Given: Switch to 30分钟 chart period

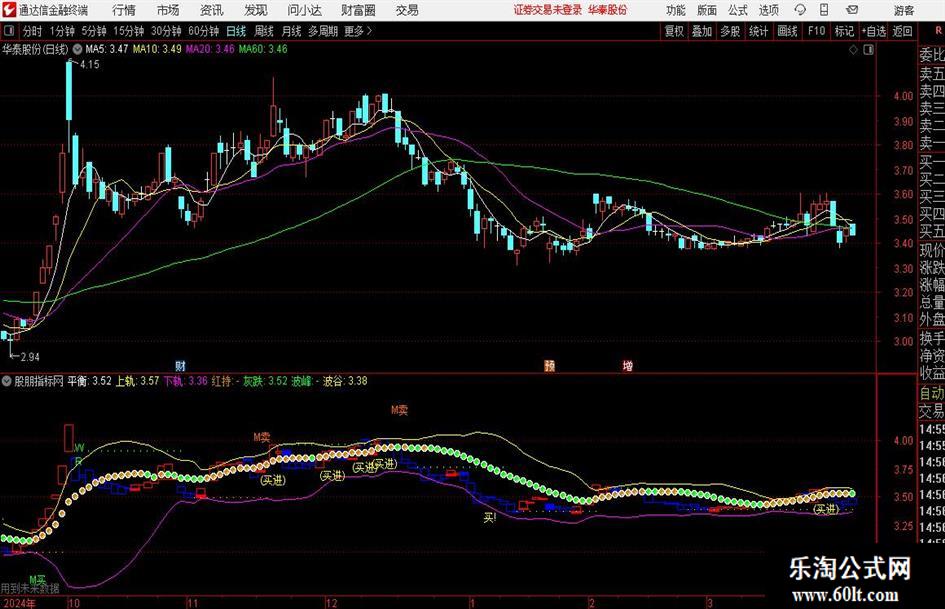Looking at the screenshot, I should click(166, 31).
